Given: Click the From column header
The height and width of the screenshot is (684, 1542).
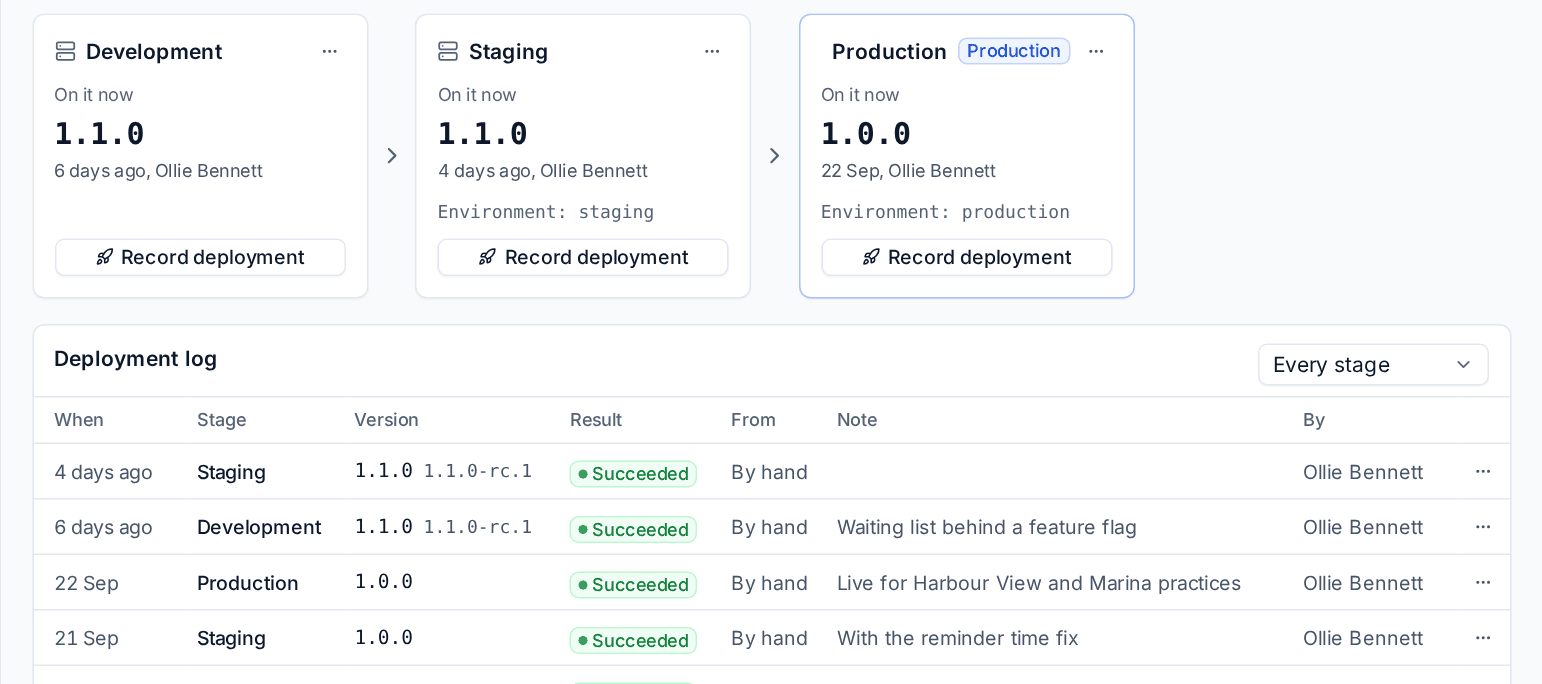Looking at the screenshot, I should [753, 420].
